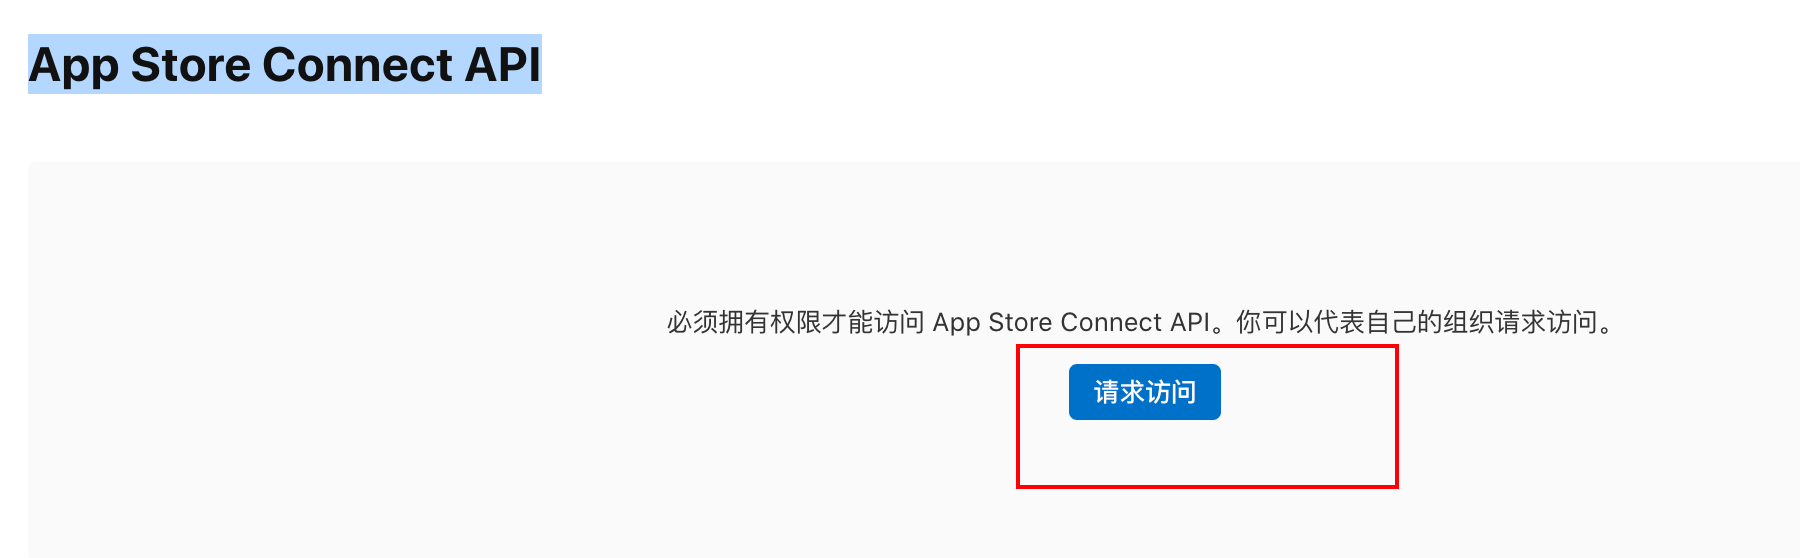This screenshot has width=1800, height=558.
Task: Click the word "App" in the page heading
Action: (x=73, y=65)
